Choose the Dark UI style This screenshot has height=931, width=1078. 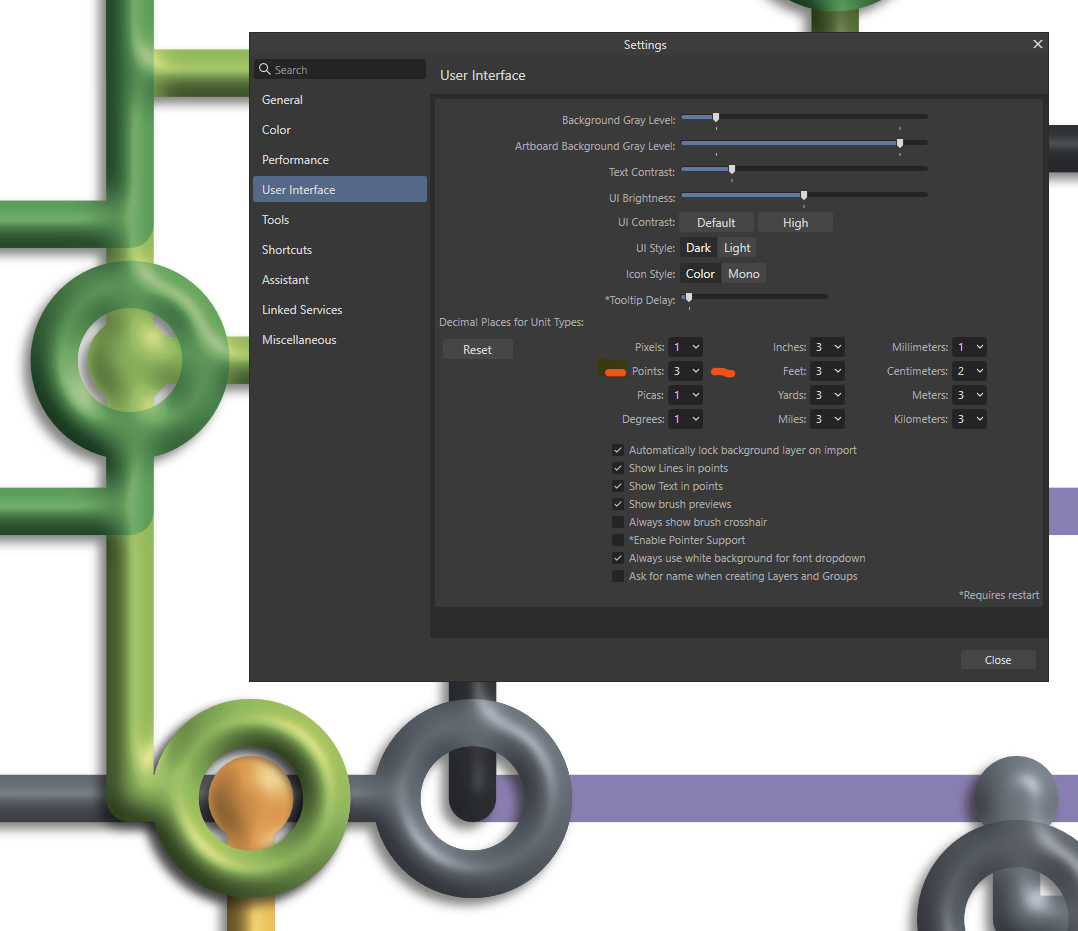698,248
